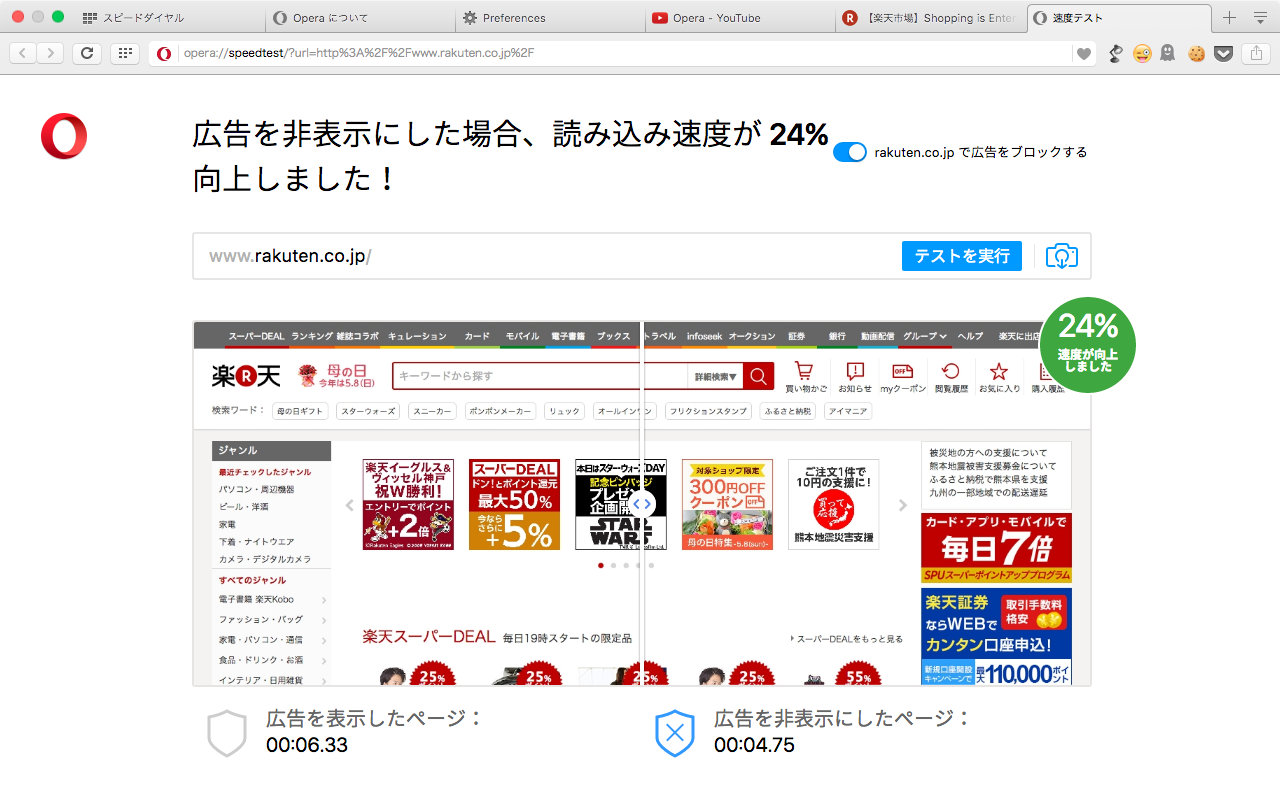Open the emoji face extension
The image size is (1280, 800).
1141,53
